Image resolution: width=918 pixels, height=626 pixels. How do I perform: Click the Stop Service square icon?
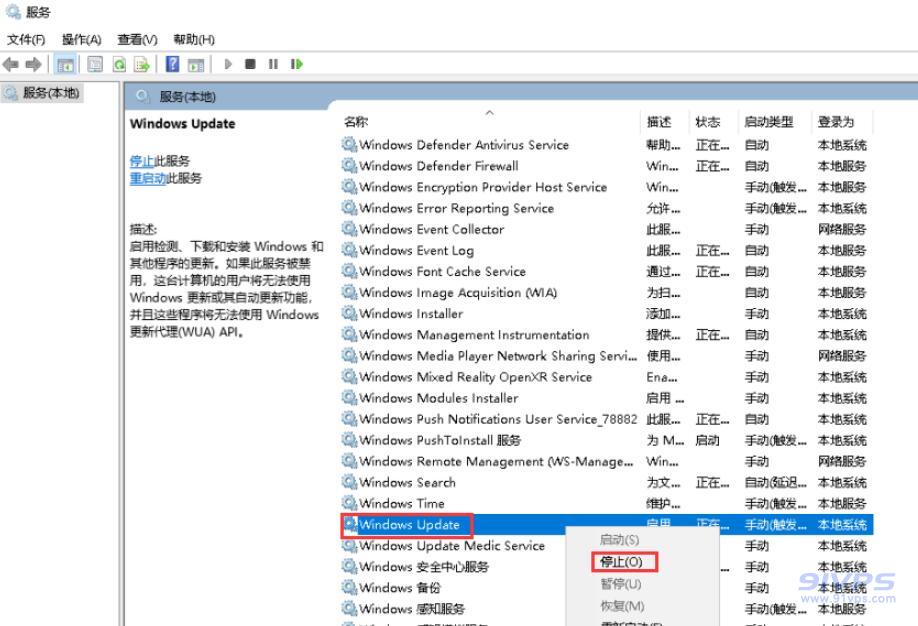(x=251, y=64)
